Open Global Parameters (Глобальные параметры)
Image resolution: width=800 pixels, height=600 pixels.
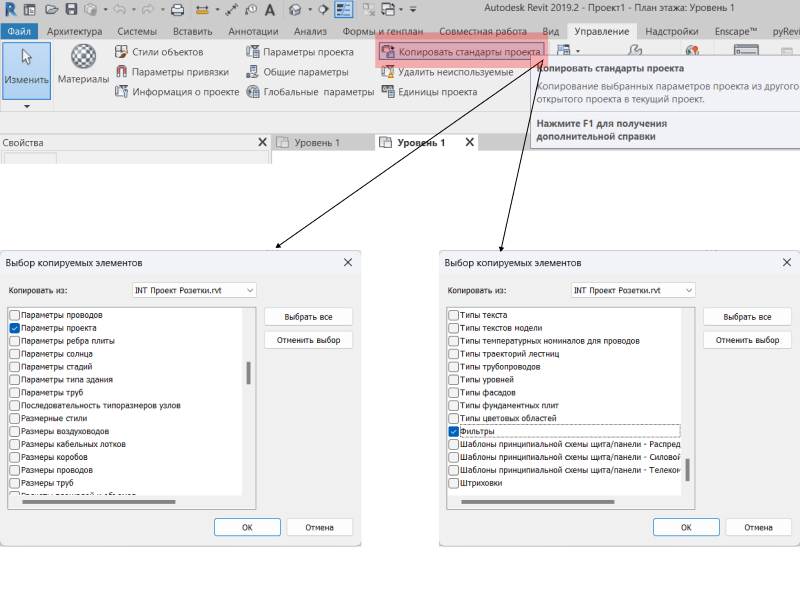tap(310, 92)
